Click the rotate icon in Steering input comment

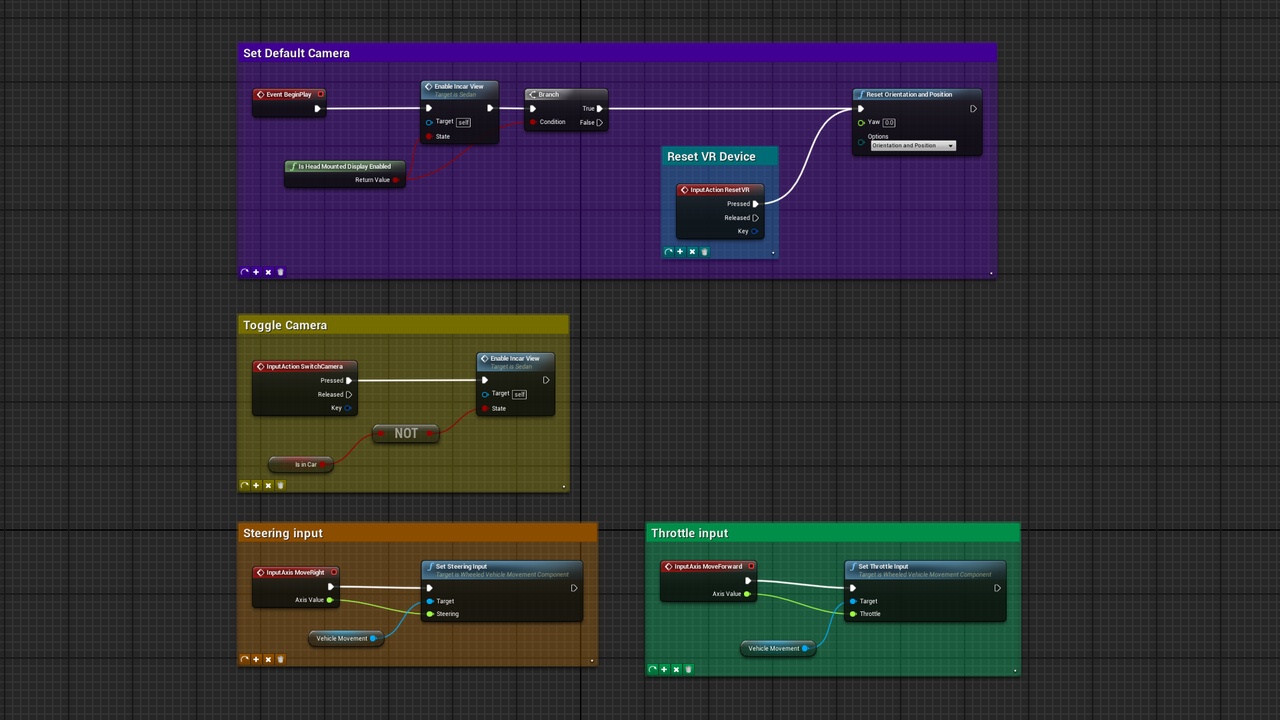[x=244, y=659]
